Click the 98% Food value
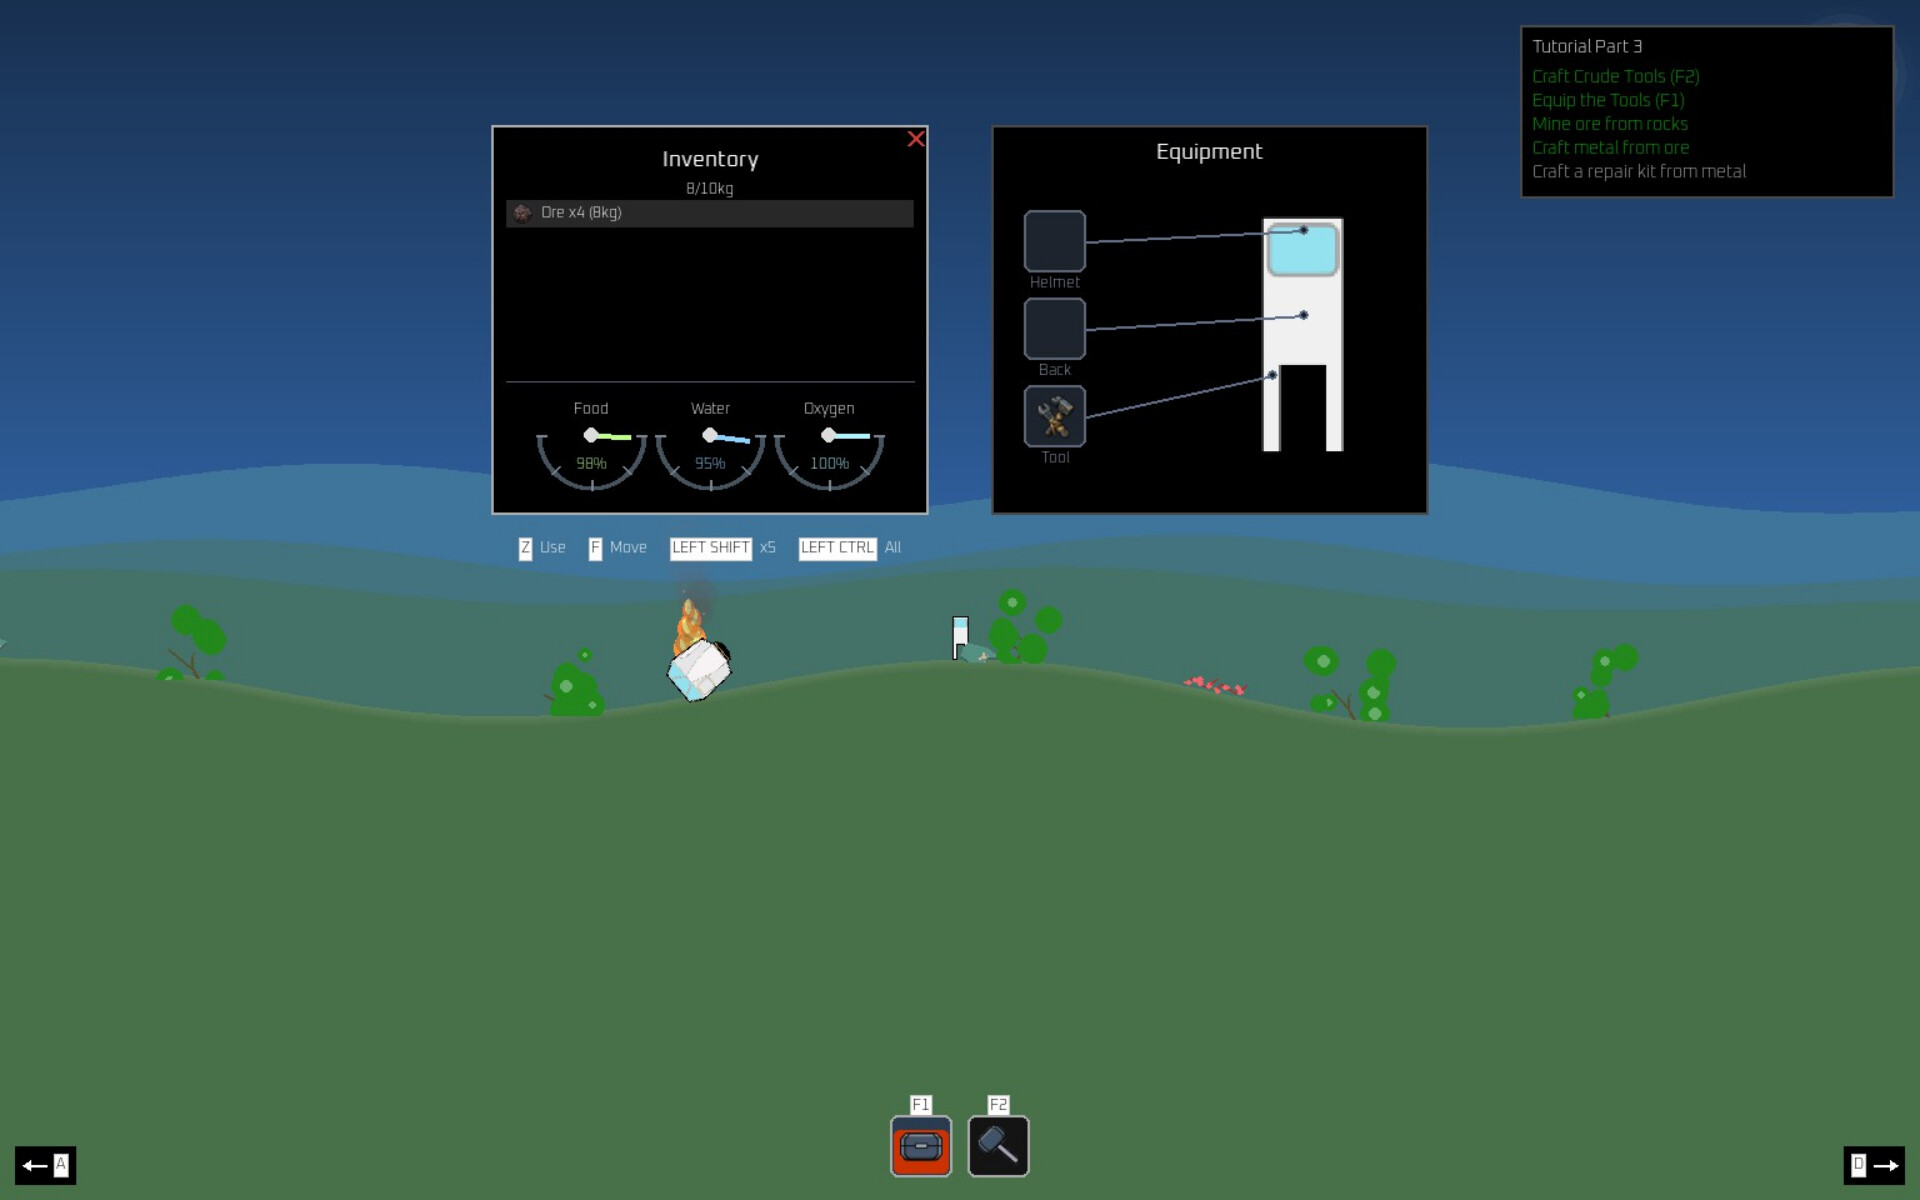 coord(591,463)
